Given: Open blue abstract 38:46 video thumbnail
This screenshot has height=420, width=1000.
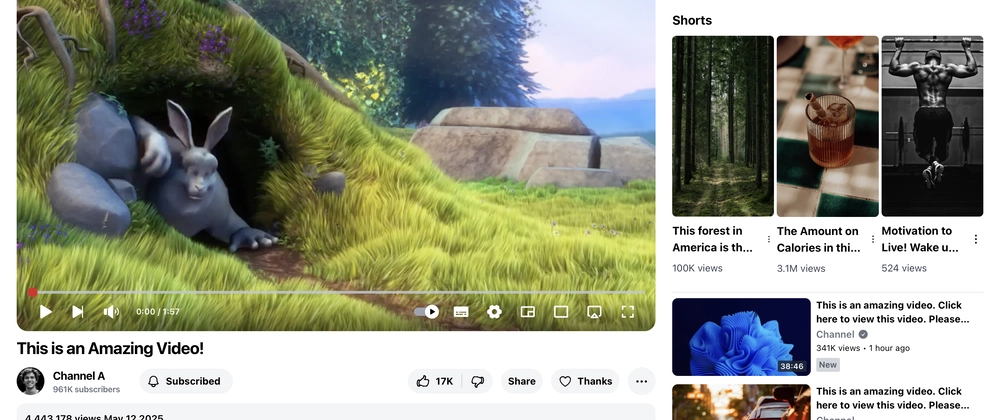Looking at the screenshot, I should tap(741, 337).
